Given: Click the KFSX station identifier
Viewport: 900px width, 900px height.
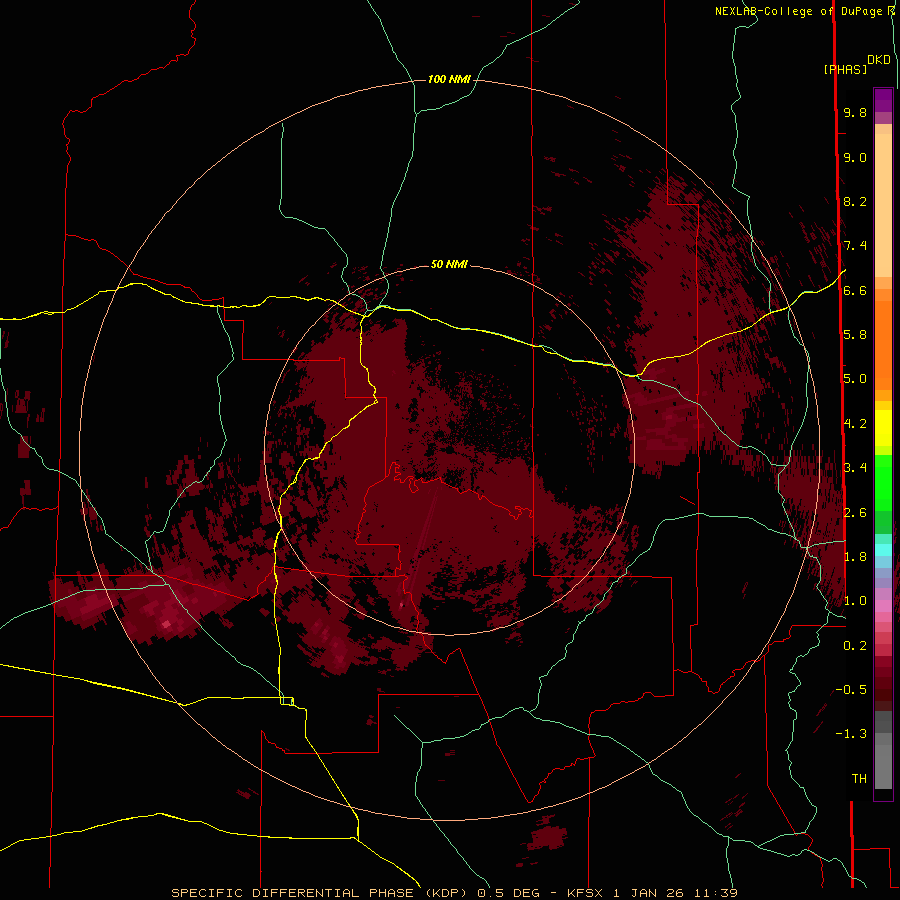Looking at the screenshot, I should pyautogui.click(x=584, y=893).
